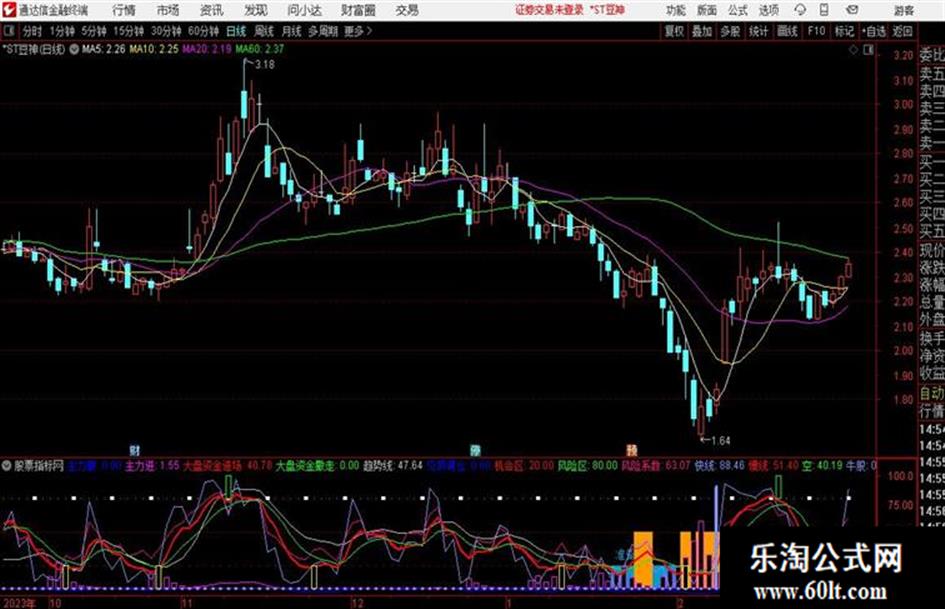The height and width of the screenshot is (609, 945).
Task: Open the 问小达 menu
Action: pyautogui.click(x=304, y=10)
